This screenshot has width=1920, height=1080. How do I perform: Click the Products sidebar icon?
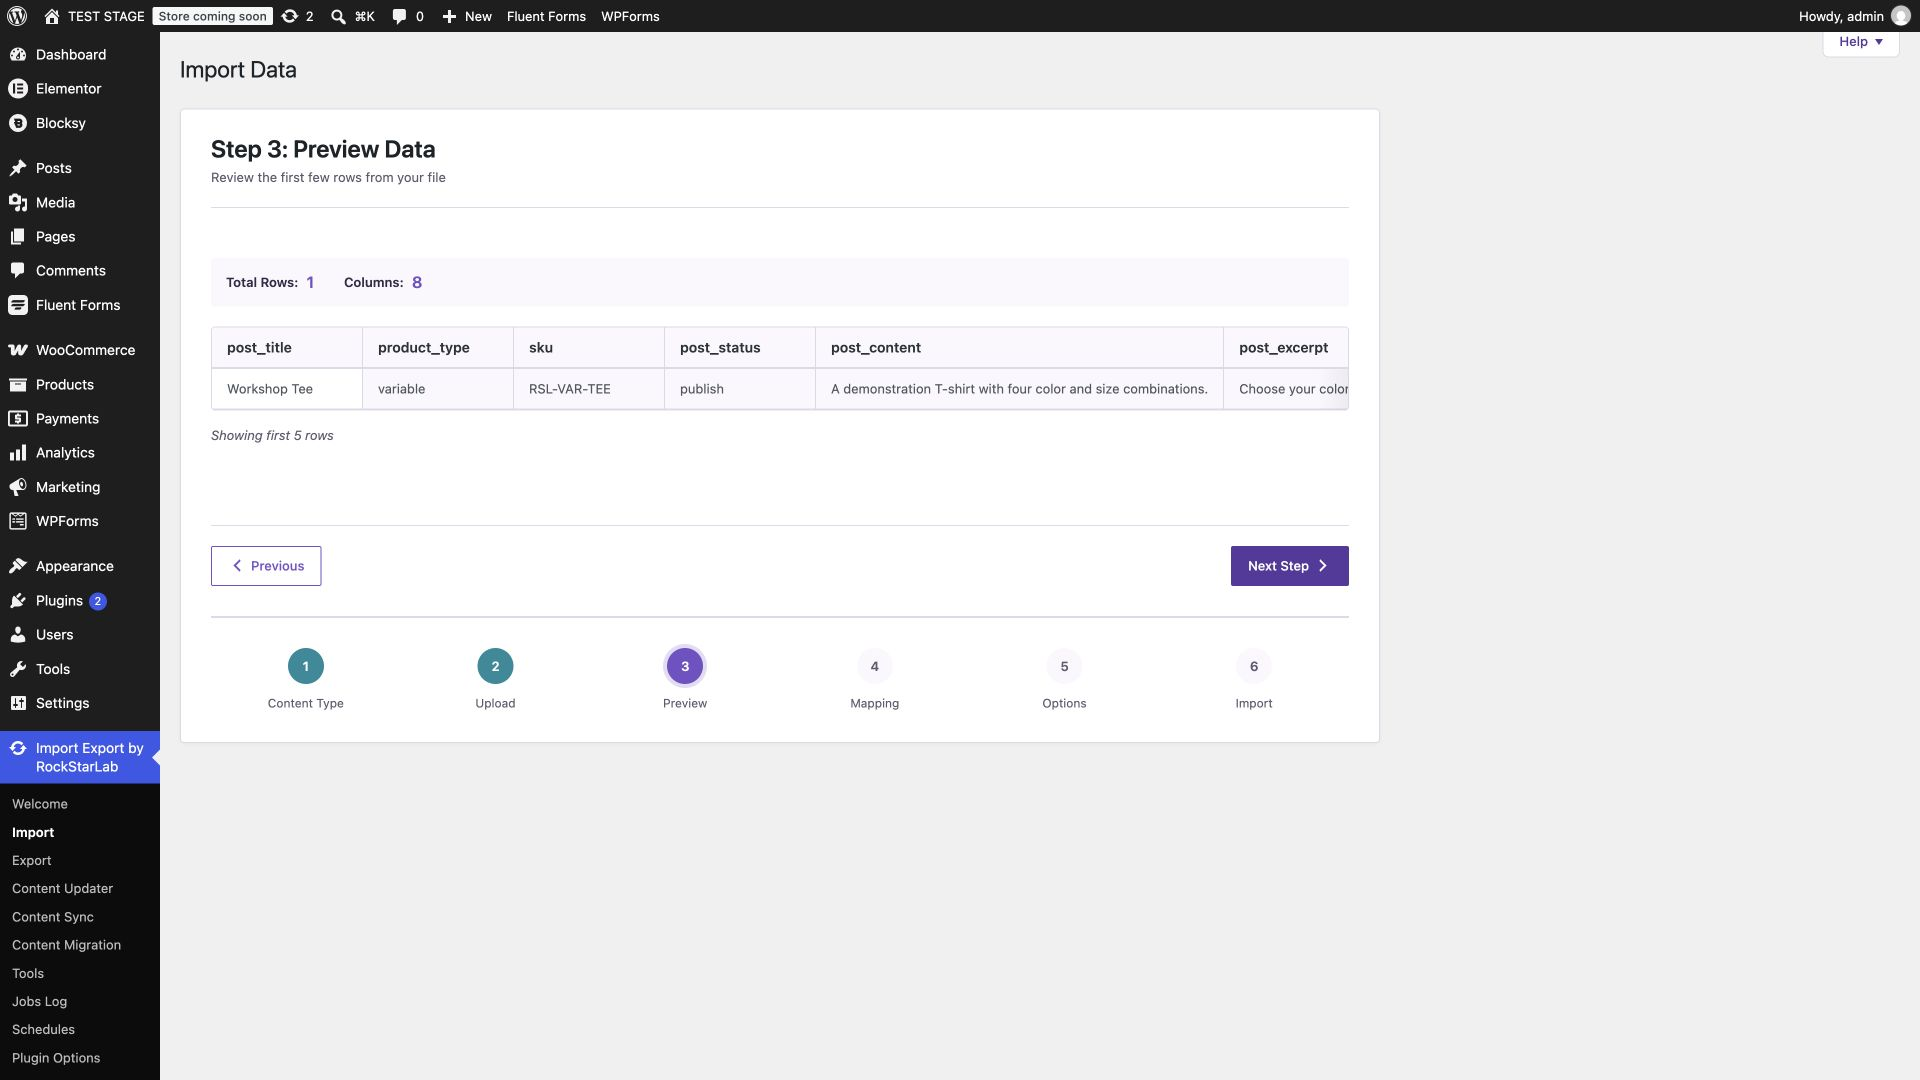point(18,384)
